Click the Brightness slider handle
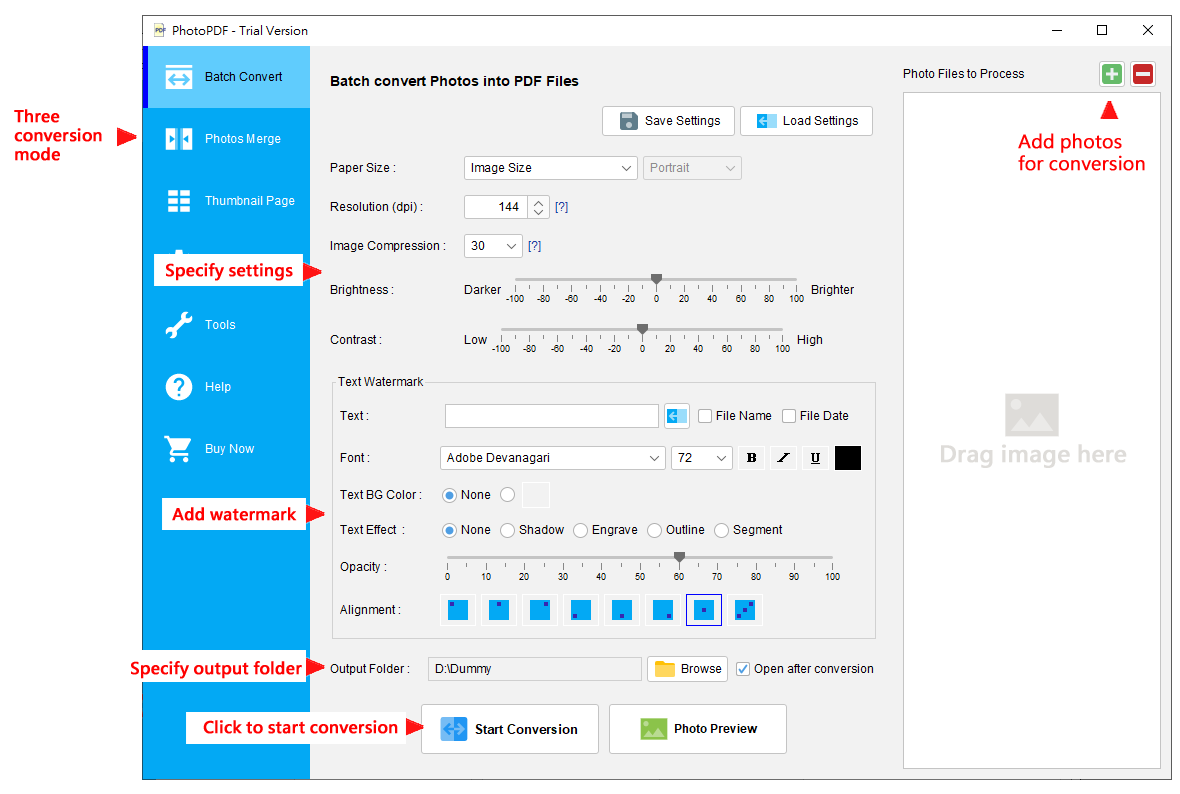The width and height of the screenshot is (1180, 794). tap(656, 278)
